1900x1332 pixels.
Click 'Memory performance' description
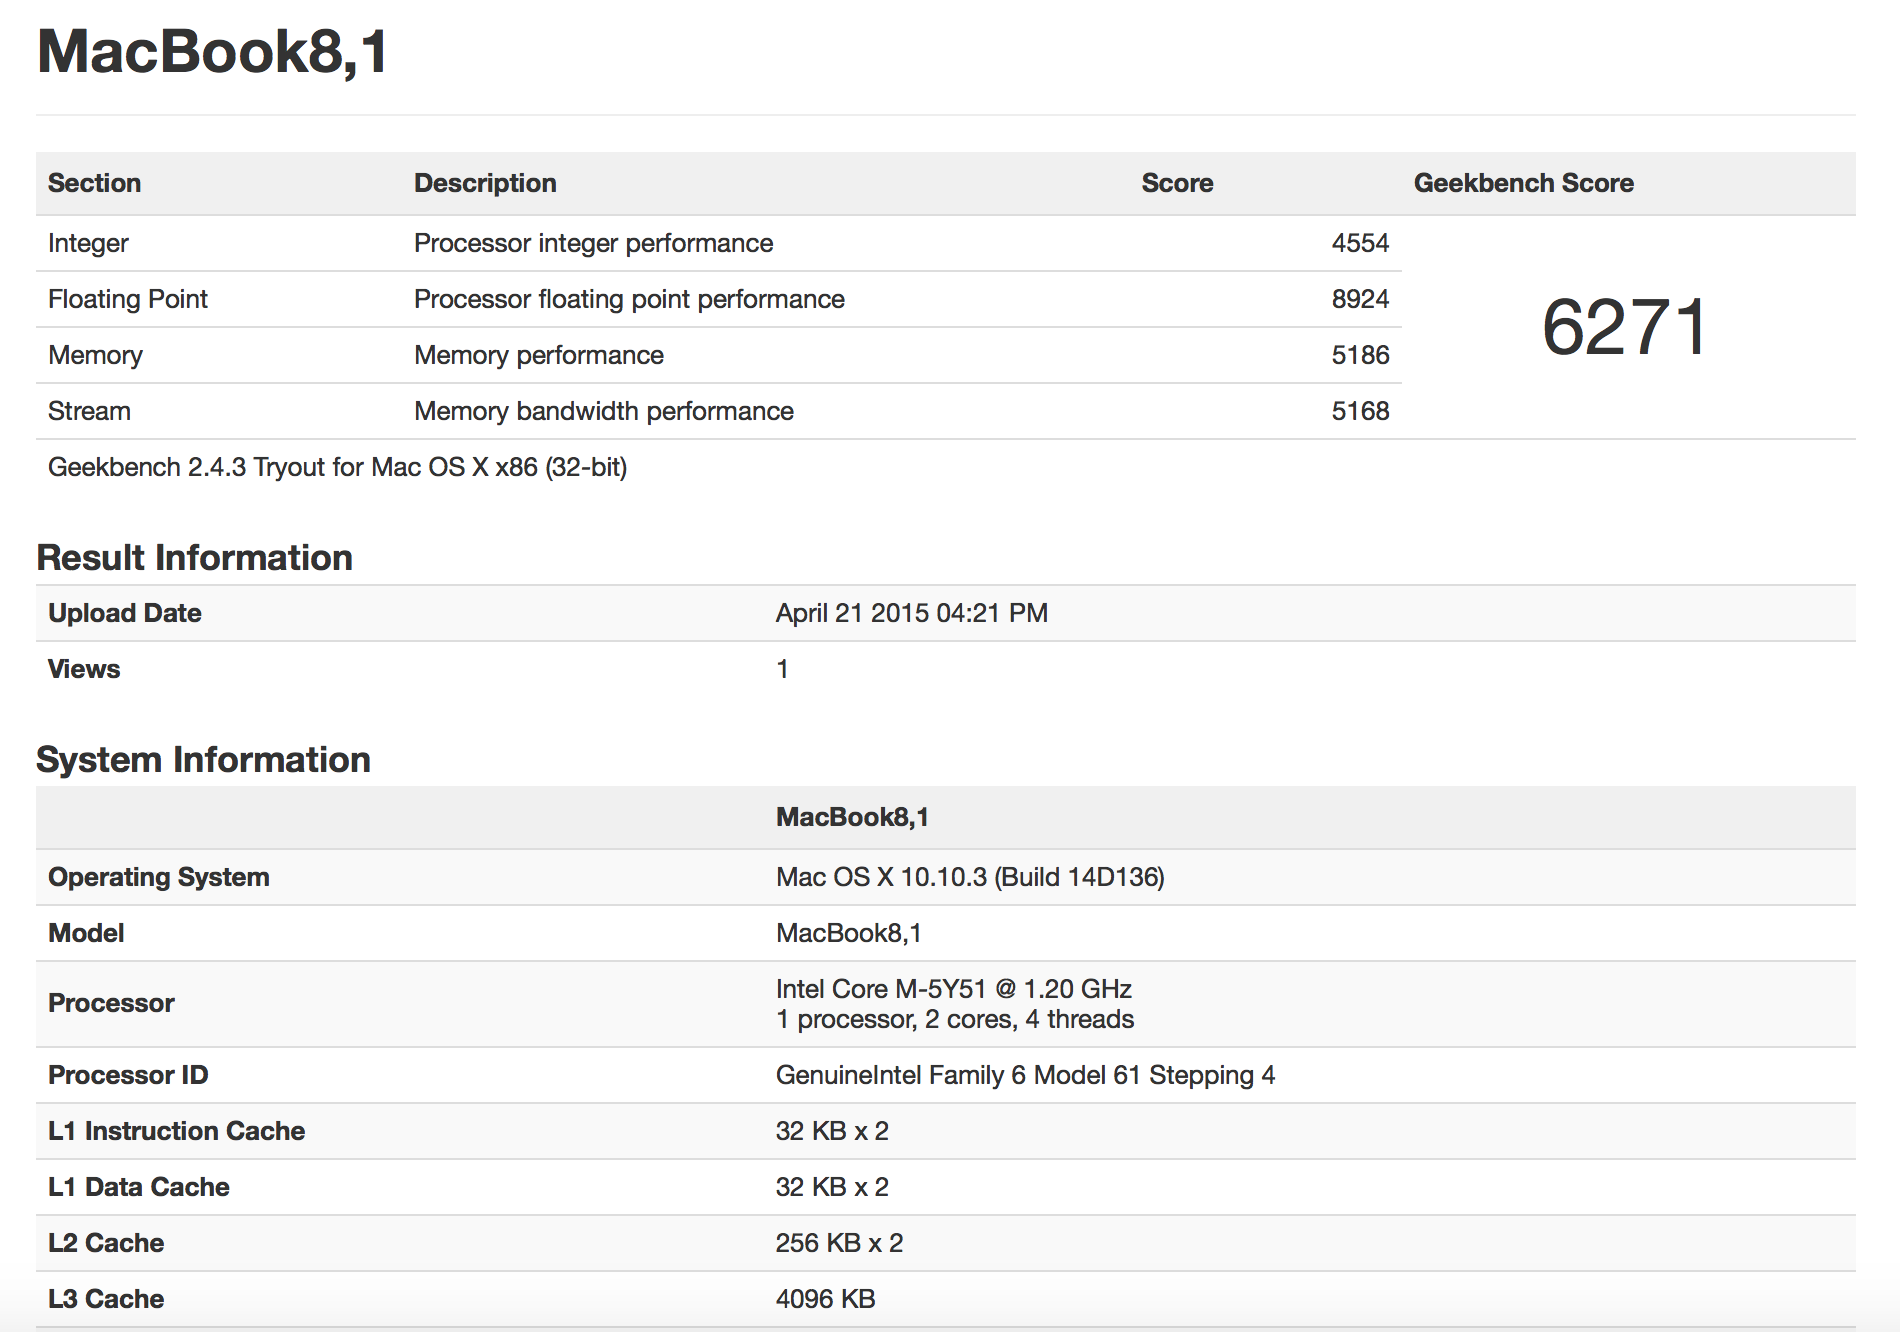pyautogui.click(x=538, y=355)
